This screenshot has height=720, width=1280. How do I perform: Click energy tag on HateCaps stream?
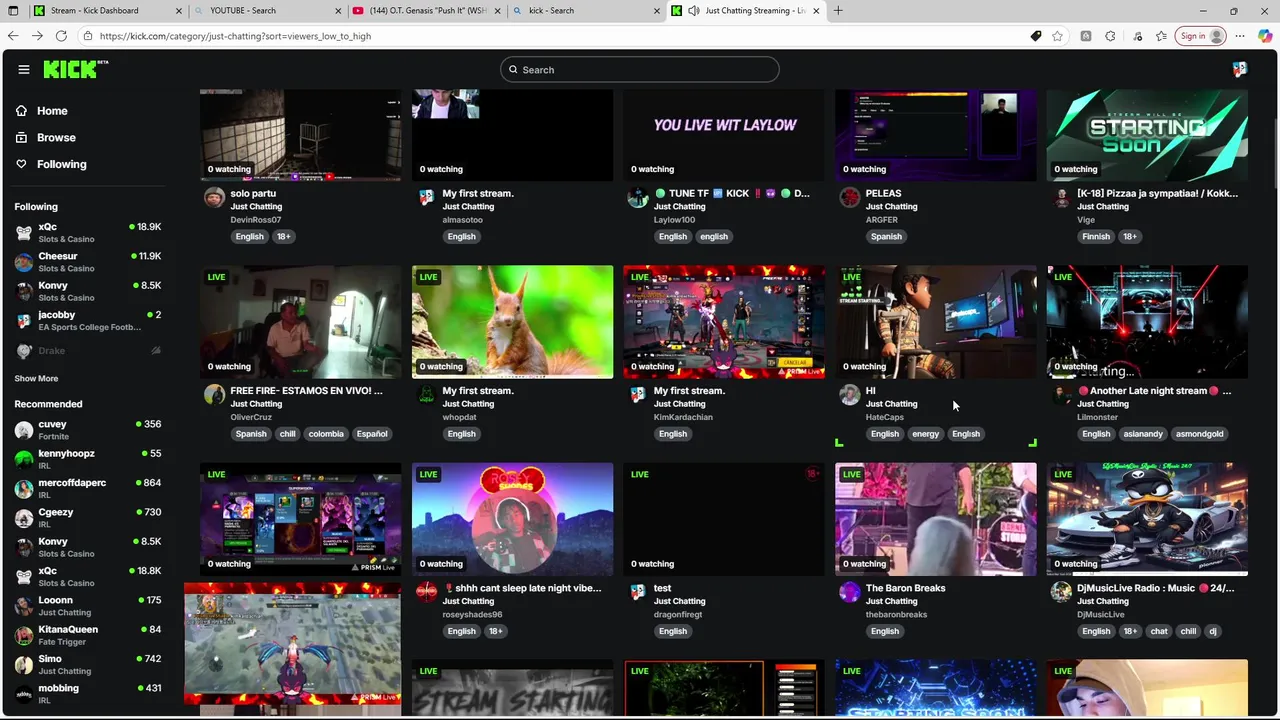(925, 434)
